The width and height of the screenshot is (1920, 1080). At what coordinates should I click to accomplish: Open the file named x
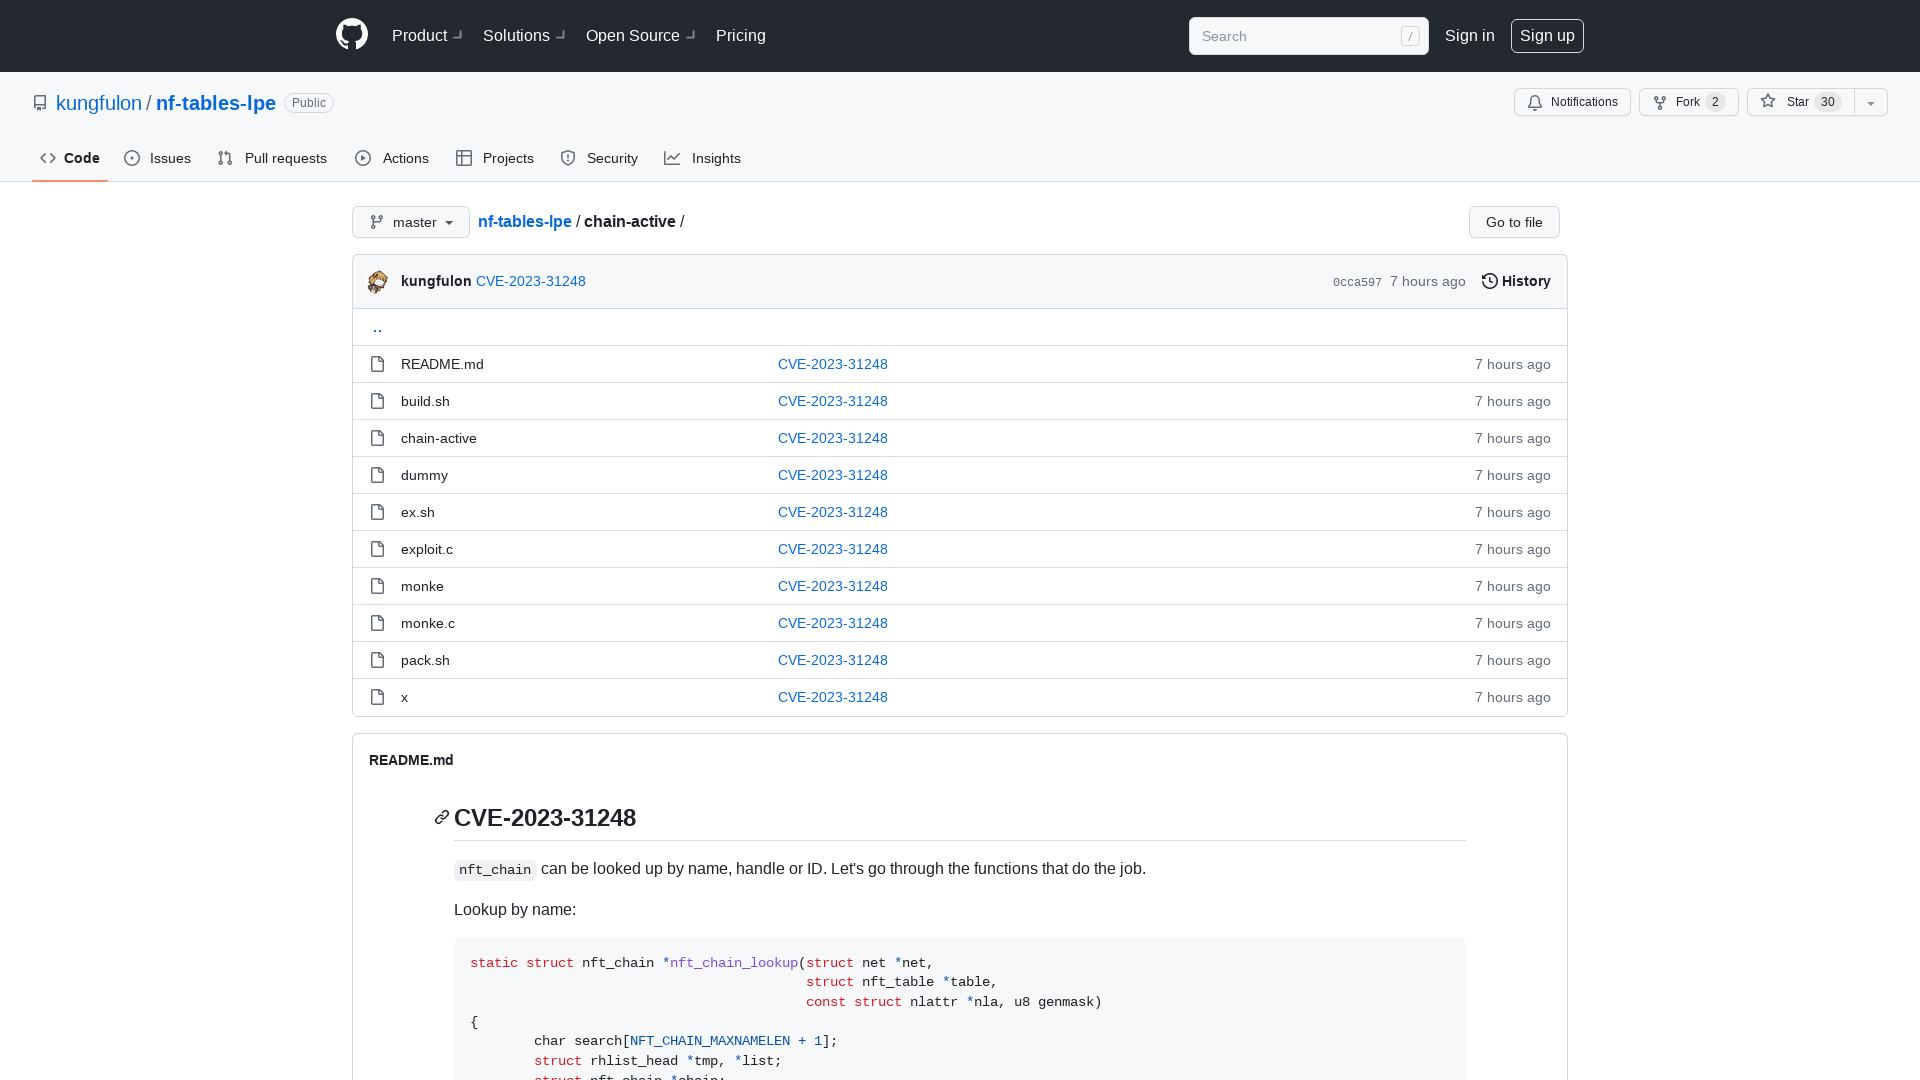coord(404,697)
